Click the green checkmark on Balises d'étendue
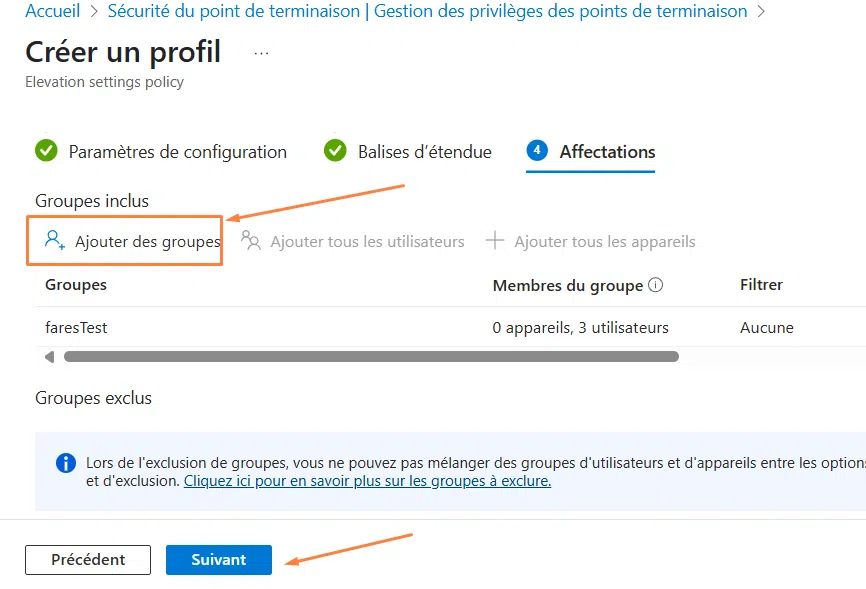 click(335, 151)
